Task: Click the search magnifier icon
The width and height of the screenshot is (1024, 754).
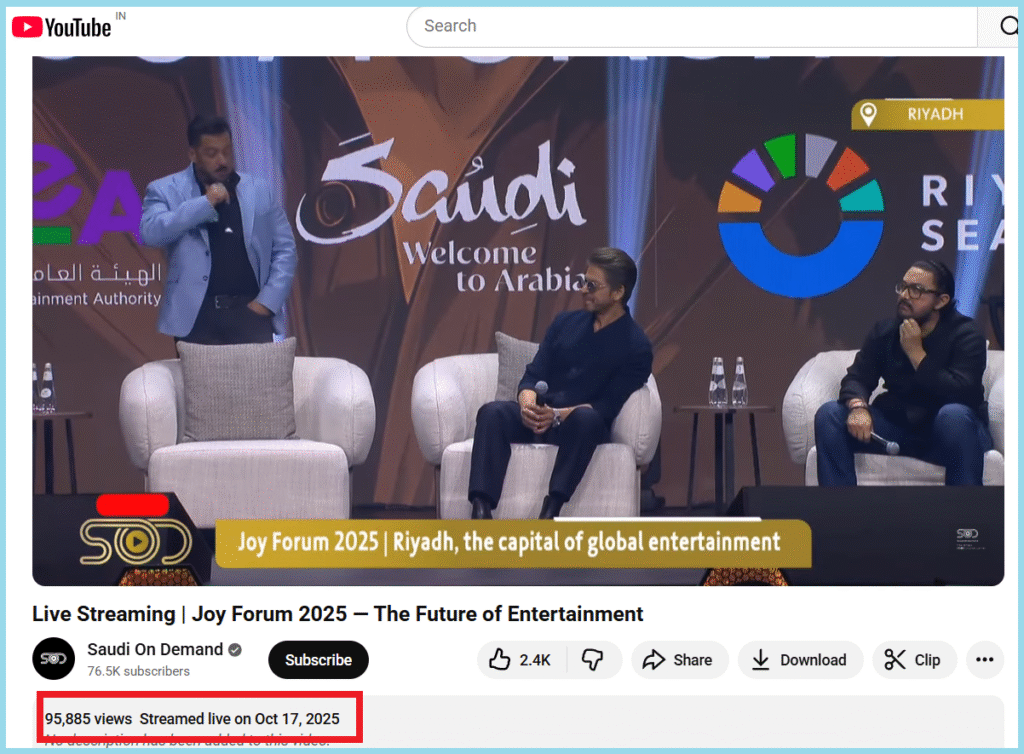Action: [x=1008, y=27]
